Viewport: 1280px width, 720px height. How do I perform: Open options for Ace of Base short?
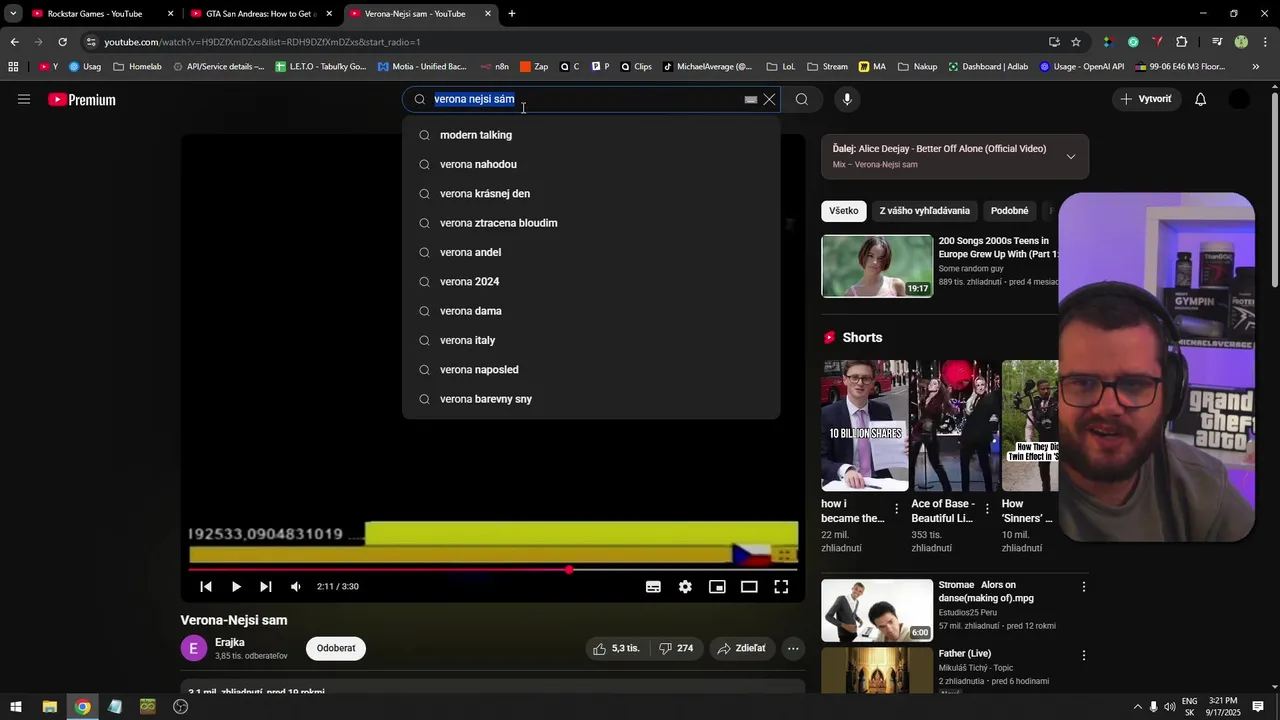coord(987,509)
